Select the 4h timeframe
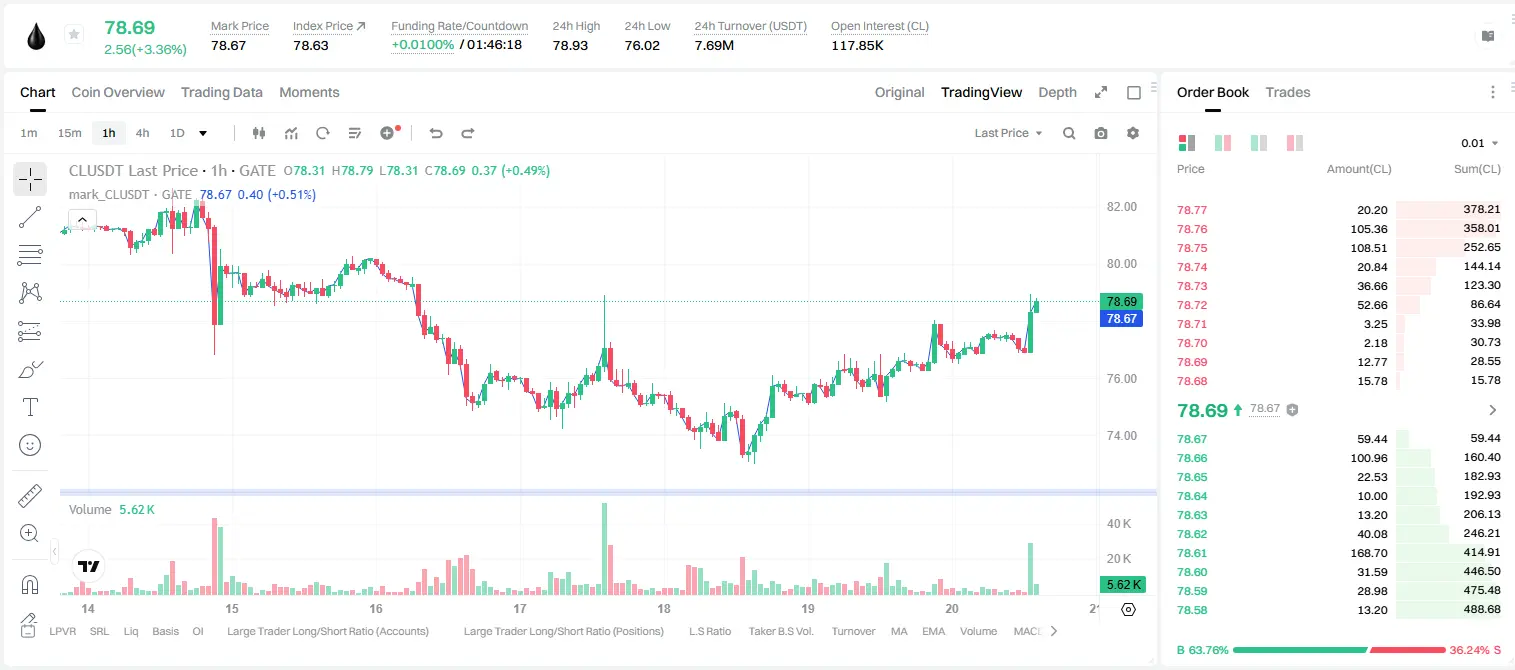This screenshot has width=1515, height=670. 143,133
